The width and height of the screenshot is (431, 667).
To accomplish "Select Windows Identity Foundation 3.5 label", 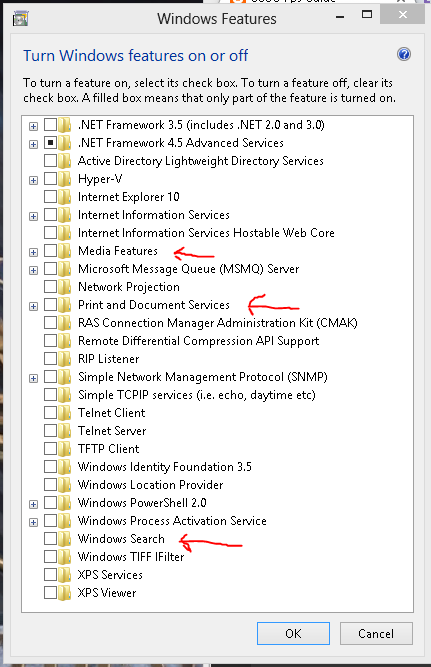I will tap(165, 467).
